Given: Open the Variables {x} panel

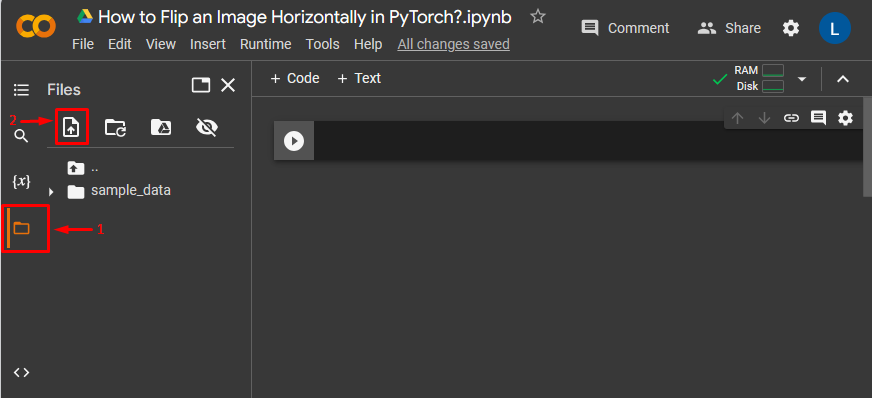Looking at the screenshot, I should click(21, 181).
